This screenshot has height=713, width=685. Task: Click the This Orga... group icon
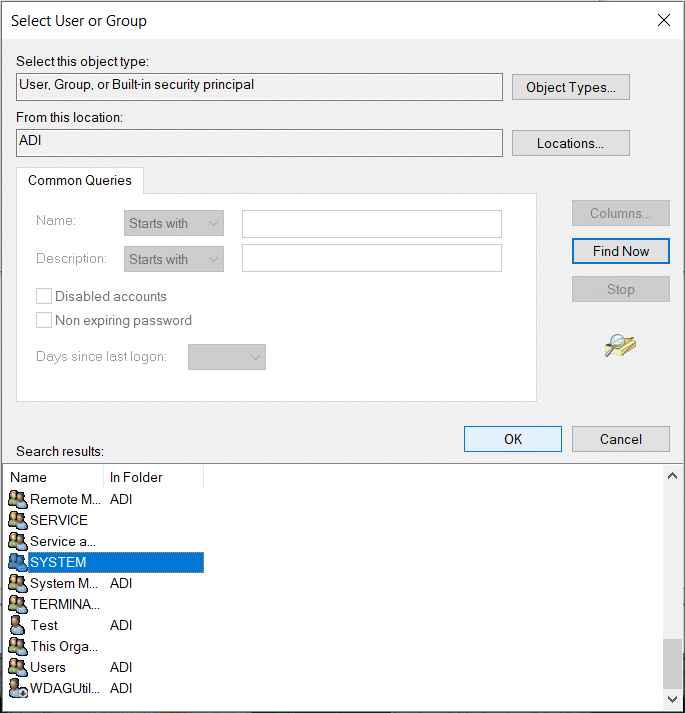[x=17, y=646]
